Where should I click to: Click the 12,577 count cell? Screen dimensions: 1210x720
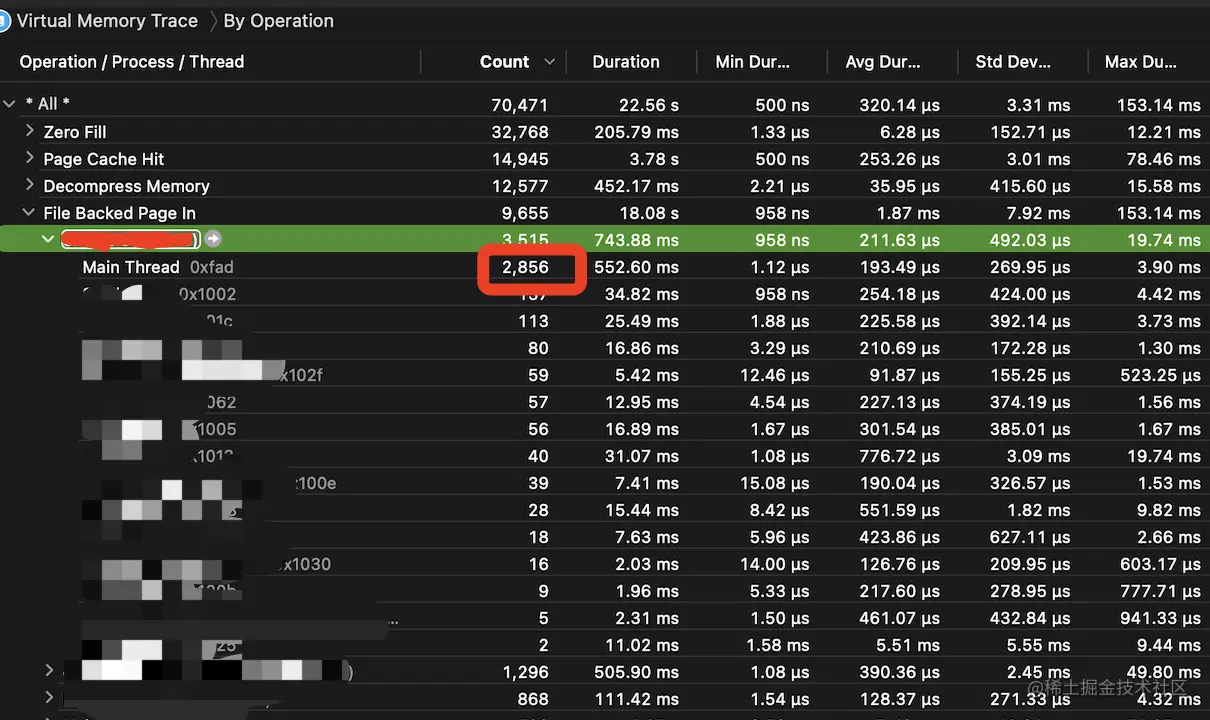[x=520, y=186]
